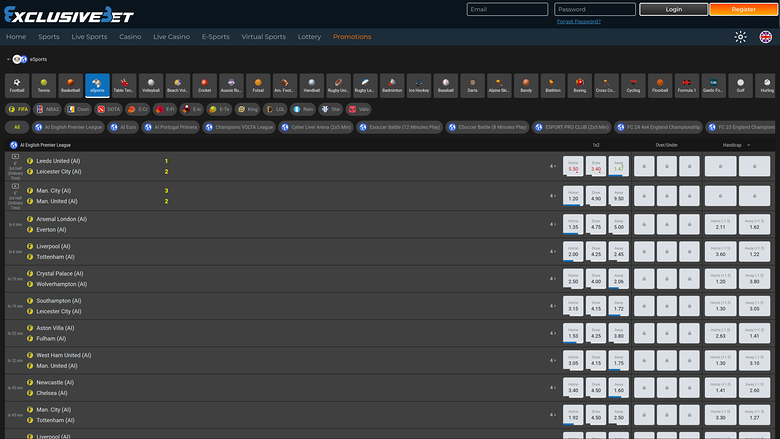
Task: Focus the Email input field
Action: (x=507, y=9)
